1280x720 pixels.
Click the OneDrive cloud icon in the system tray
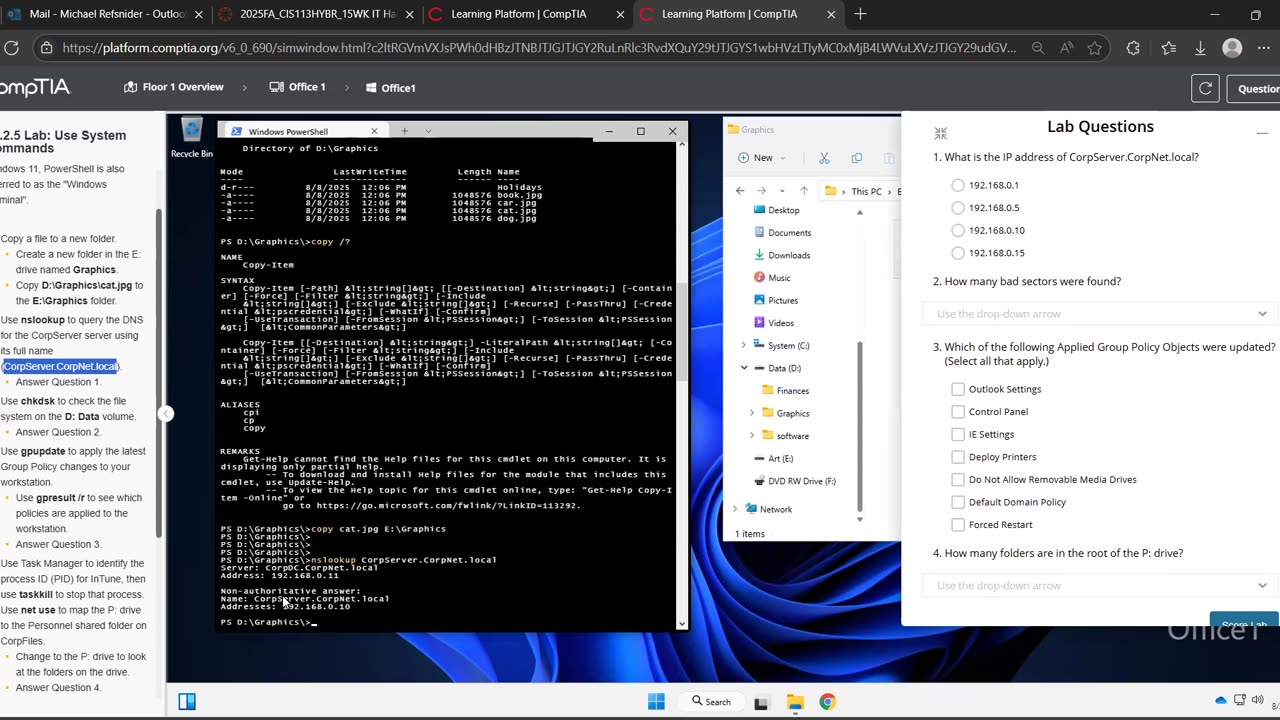coord(1220,700)
